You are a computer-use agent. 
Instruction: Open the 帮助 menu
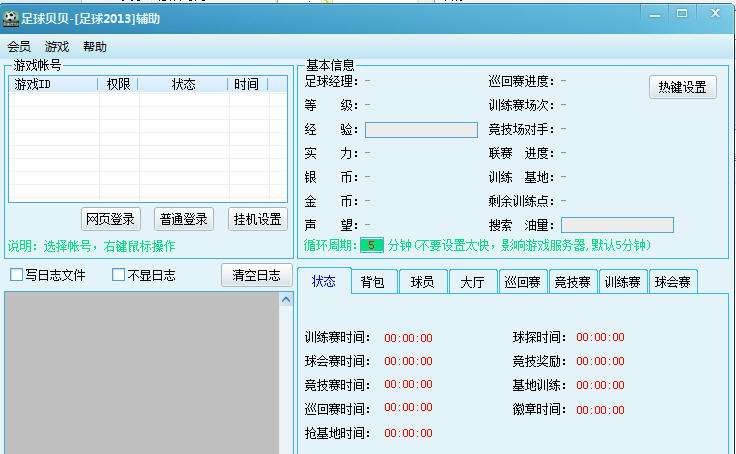(x=95, y=46)
